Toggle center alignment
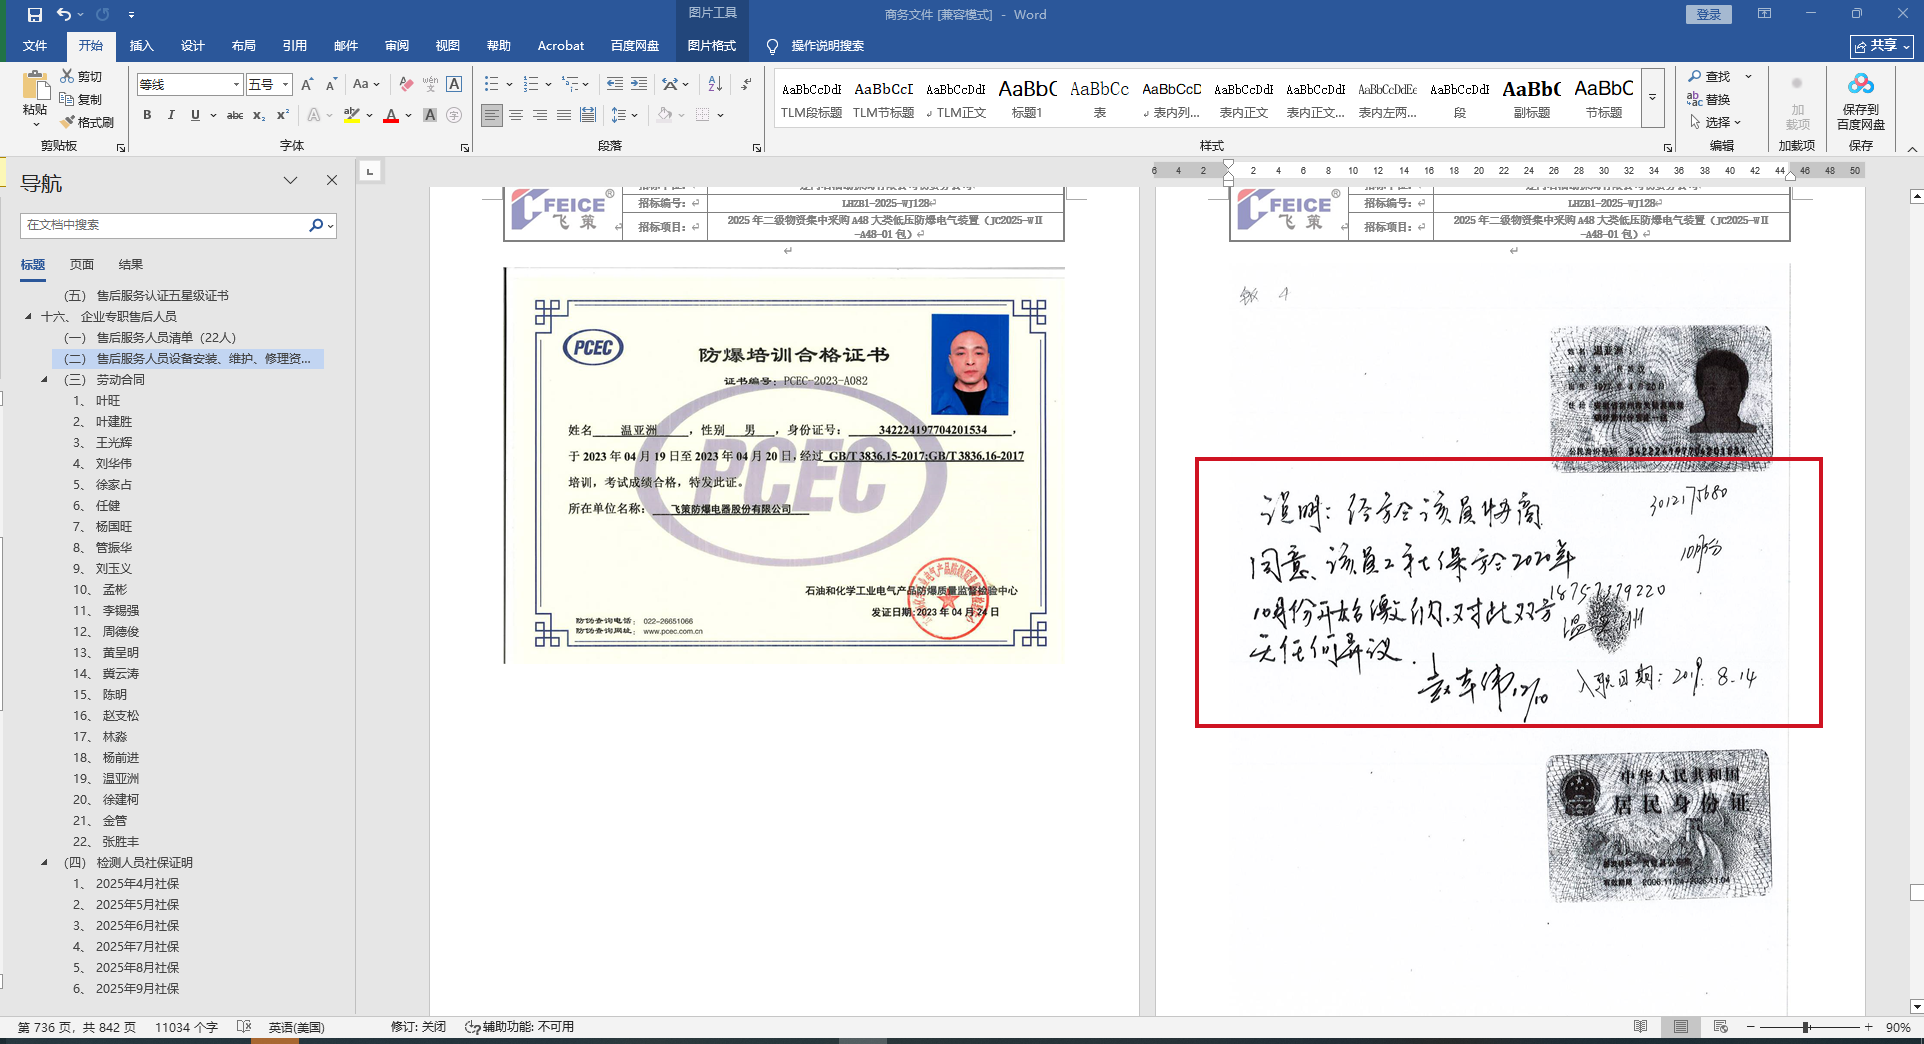 (516, 115)
